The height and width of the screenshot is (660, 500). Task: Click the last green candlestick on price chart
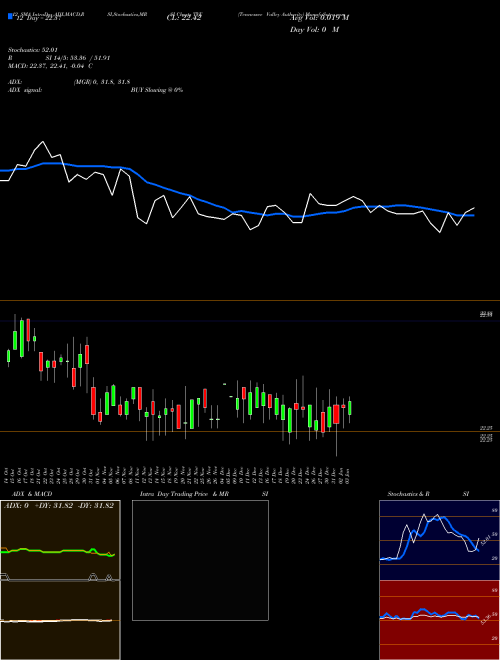click(x=349, y=408)
